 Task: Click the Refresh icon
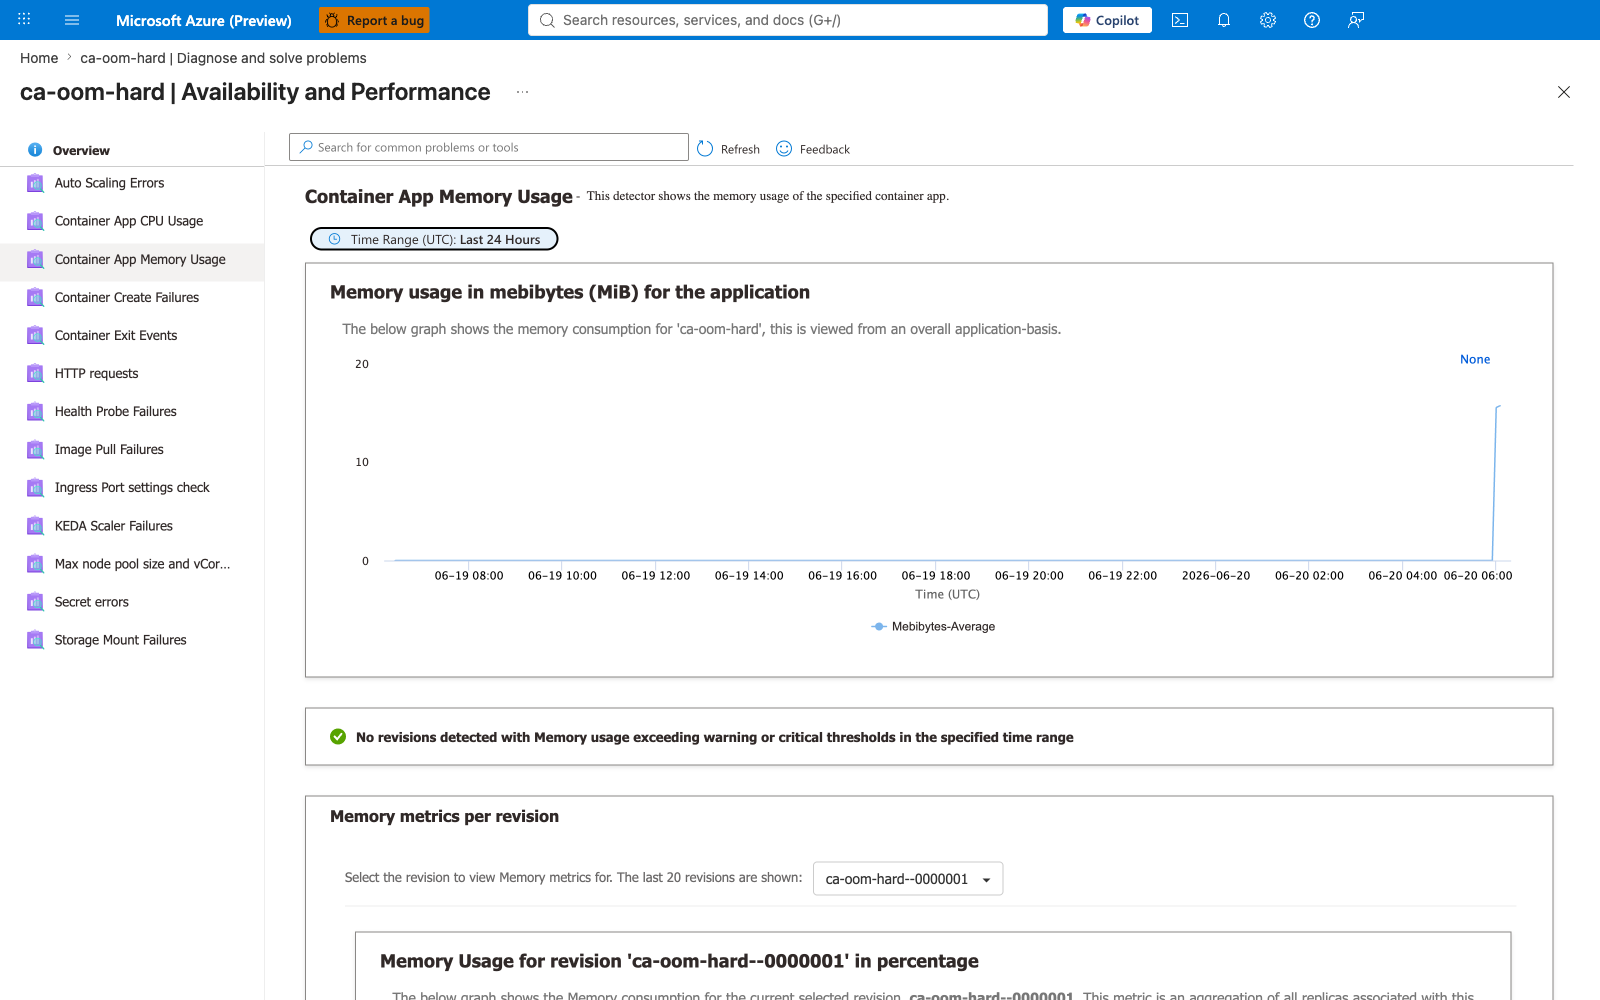pyautogui.click(x=705, y=148)
